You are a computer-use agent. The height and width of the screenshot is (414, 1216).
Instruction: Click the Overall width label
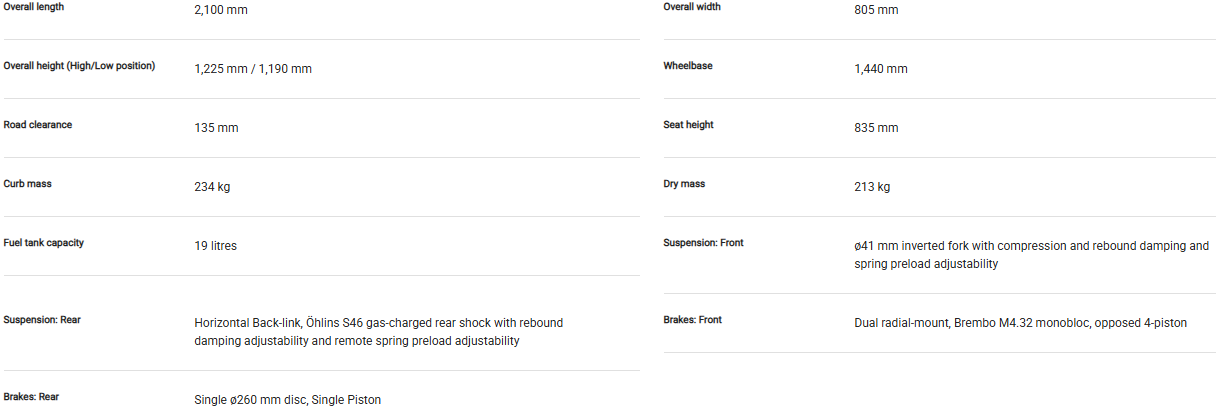[x=692, y=7]
